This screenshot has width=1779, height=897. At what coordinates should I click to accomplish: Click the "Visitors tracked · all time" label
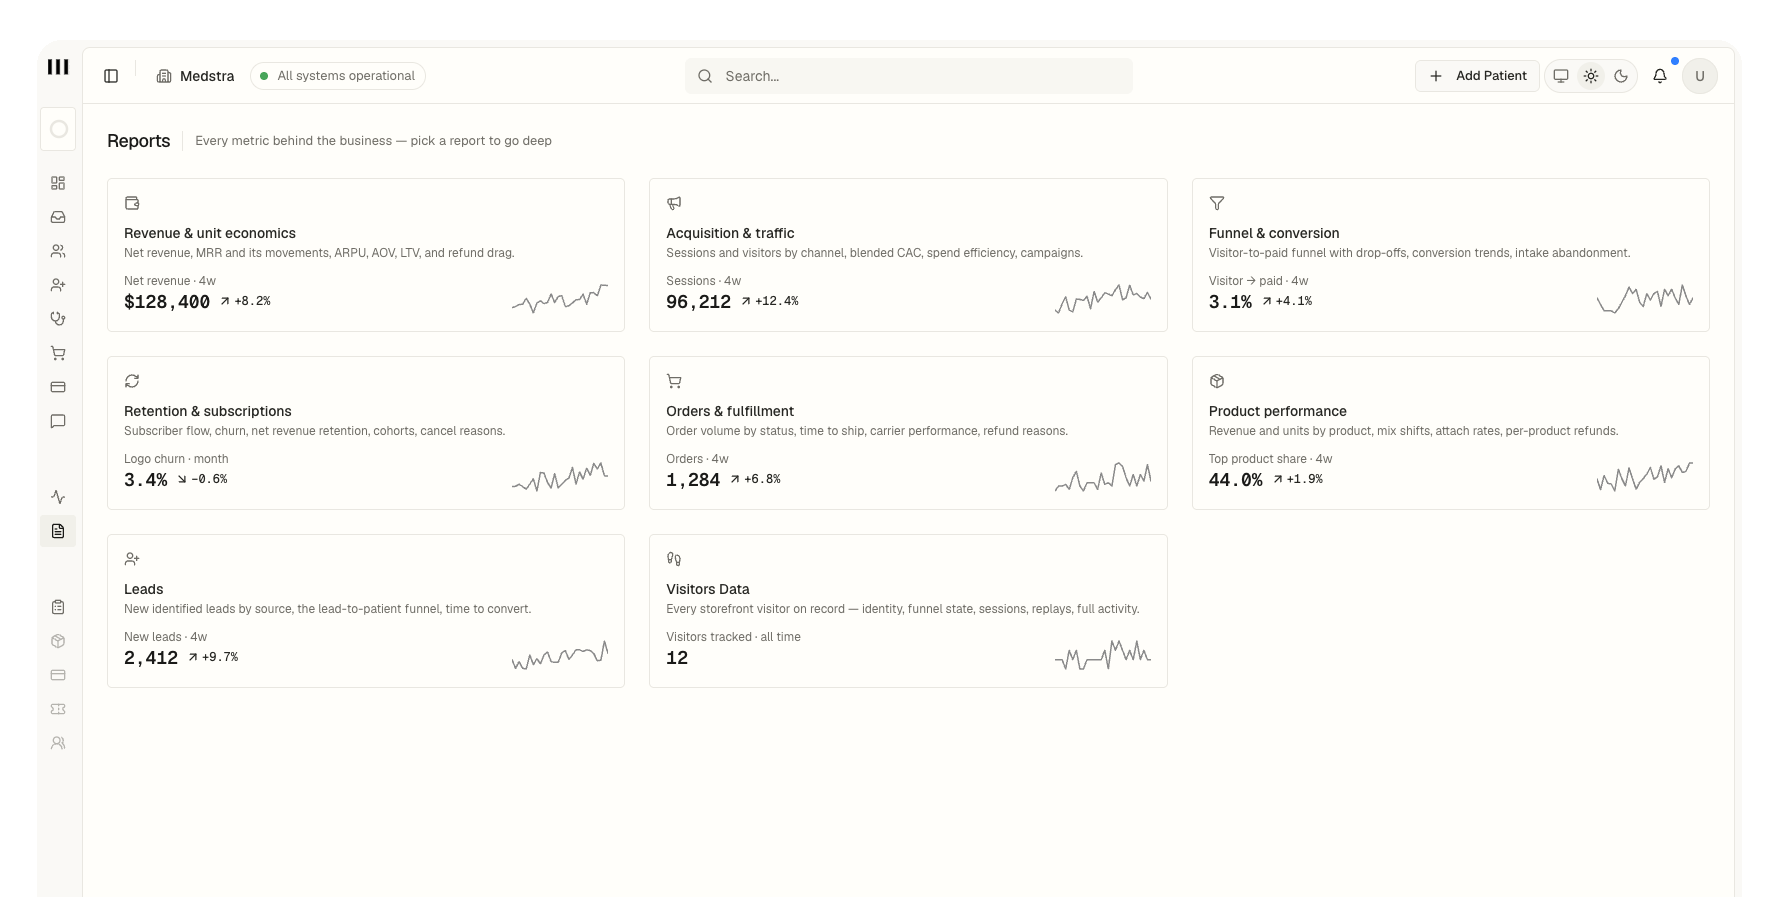[733, 637]
